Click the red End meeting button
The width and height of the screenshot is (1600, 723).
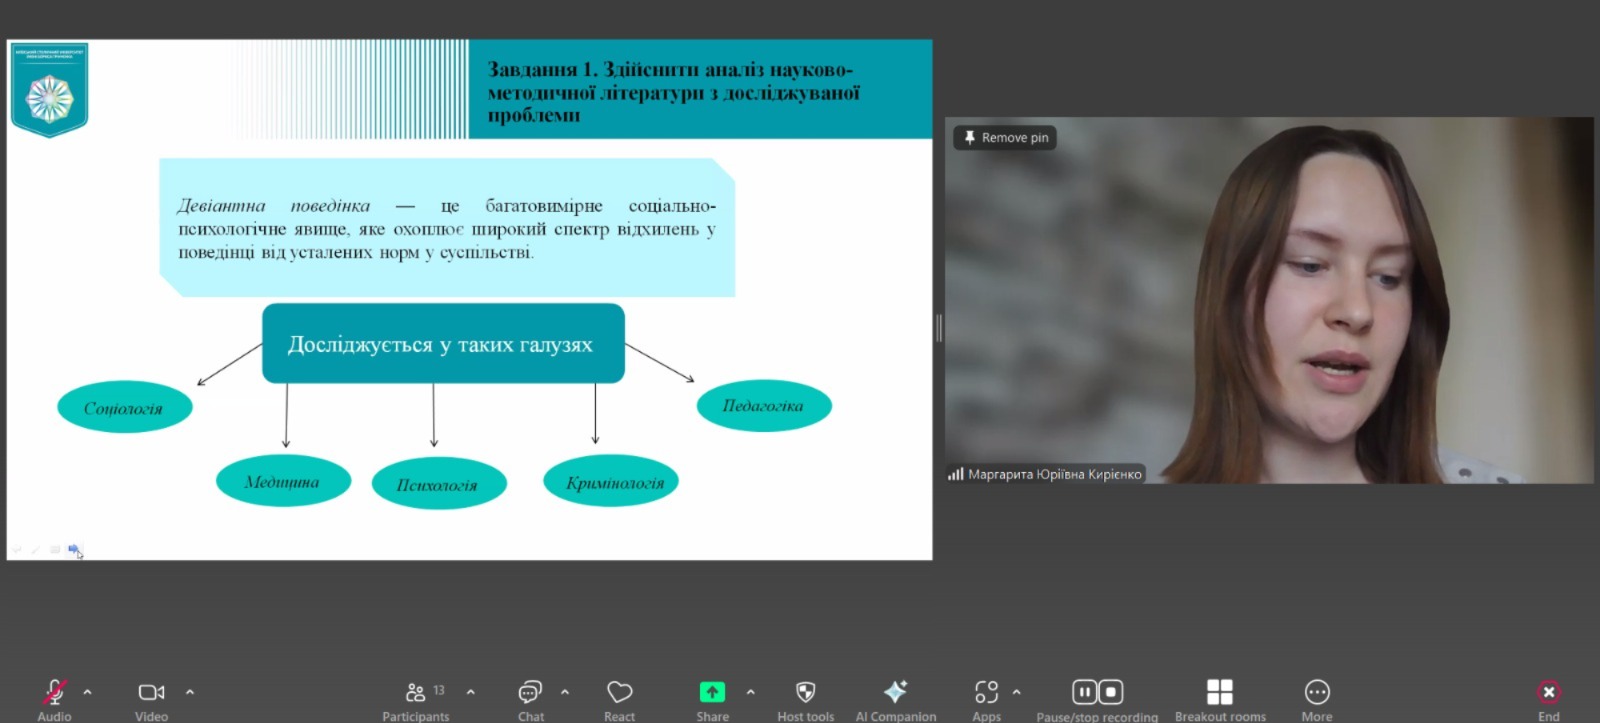[1548, 692]
